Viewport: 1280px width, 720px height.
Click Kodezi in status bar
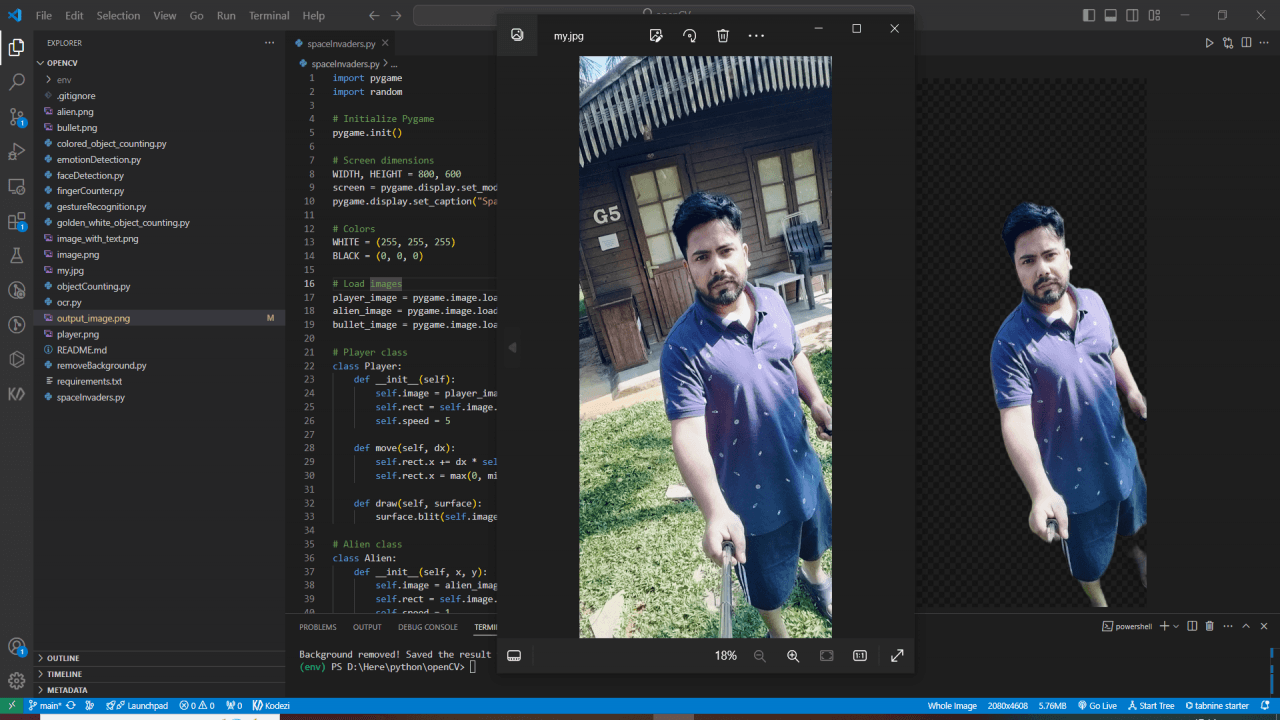tap(271, 706)
